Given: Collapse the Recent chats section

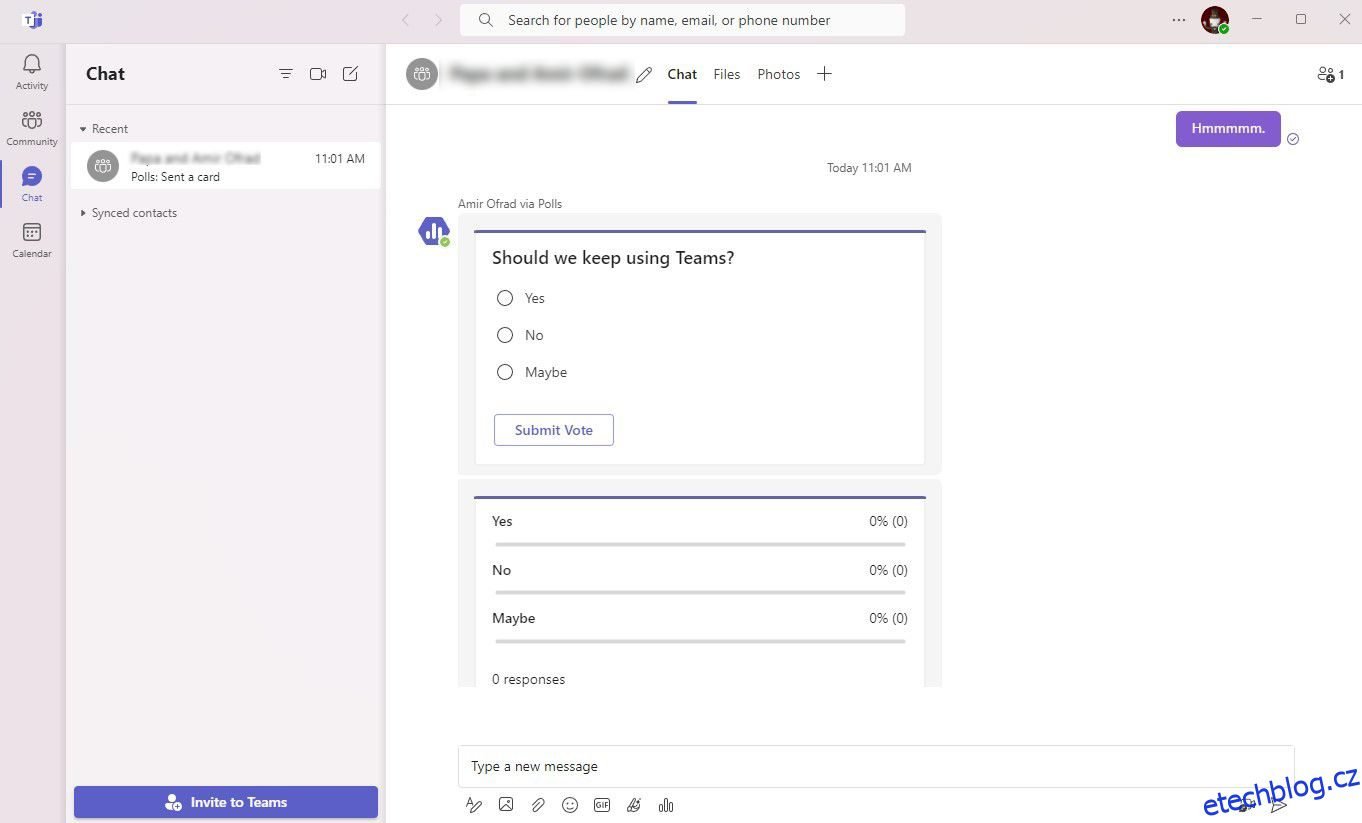Looking at the screenshot, I should [x=104, y=129].
